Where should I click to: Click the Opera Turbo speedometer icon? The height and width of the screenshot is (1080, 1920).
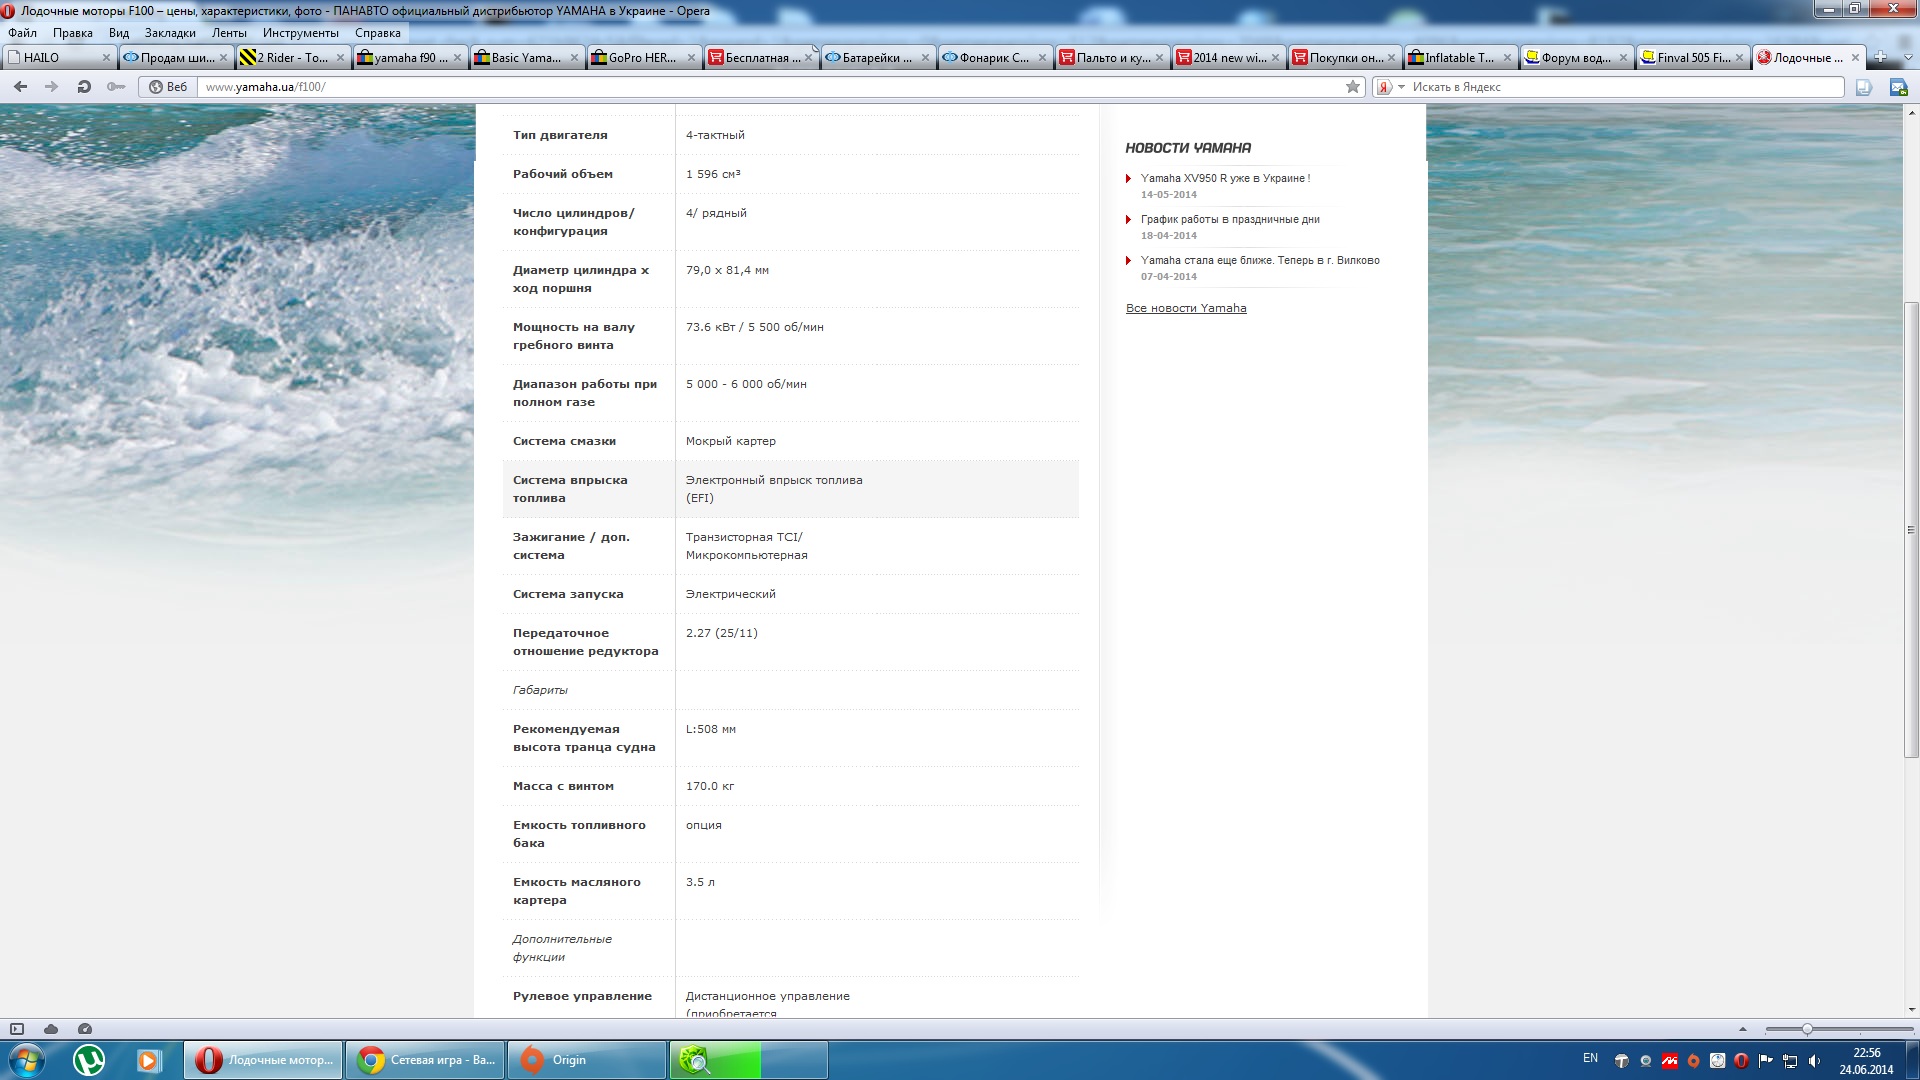(85, 1029)
